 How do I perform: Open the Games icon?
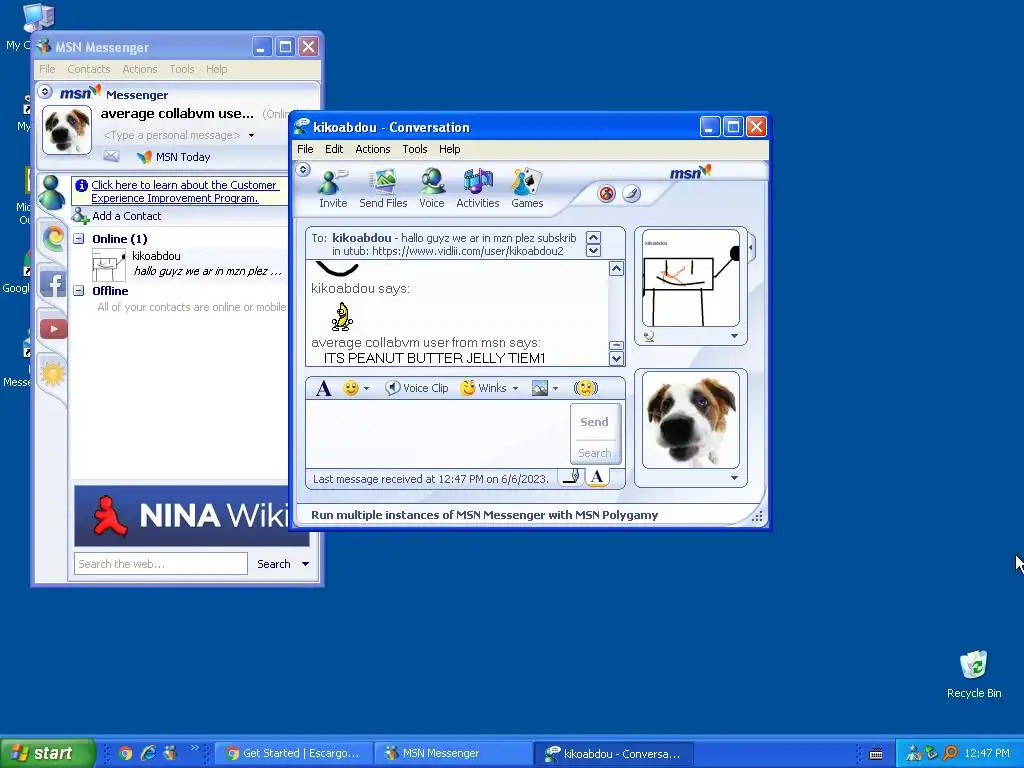pyautogui.click(x=527, y=188)
